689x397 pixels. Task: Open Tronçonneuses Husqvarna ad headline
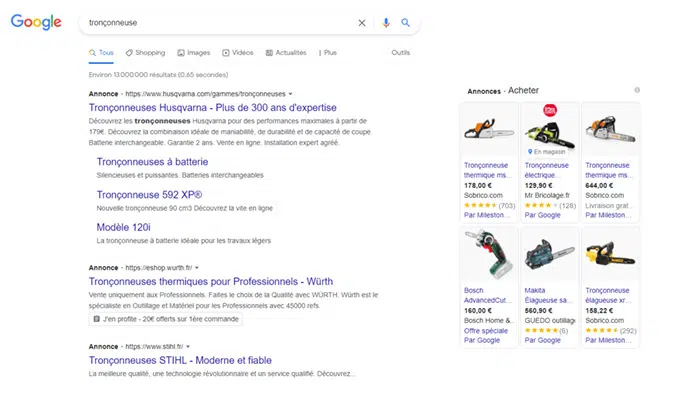click(x=213, y=108)
